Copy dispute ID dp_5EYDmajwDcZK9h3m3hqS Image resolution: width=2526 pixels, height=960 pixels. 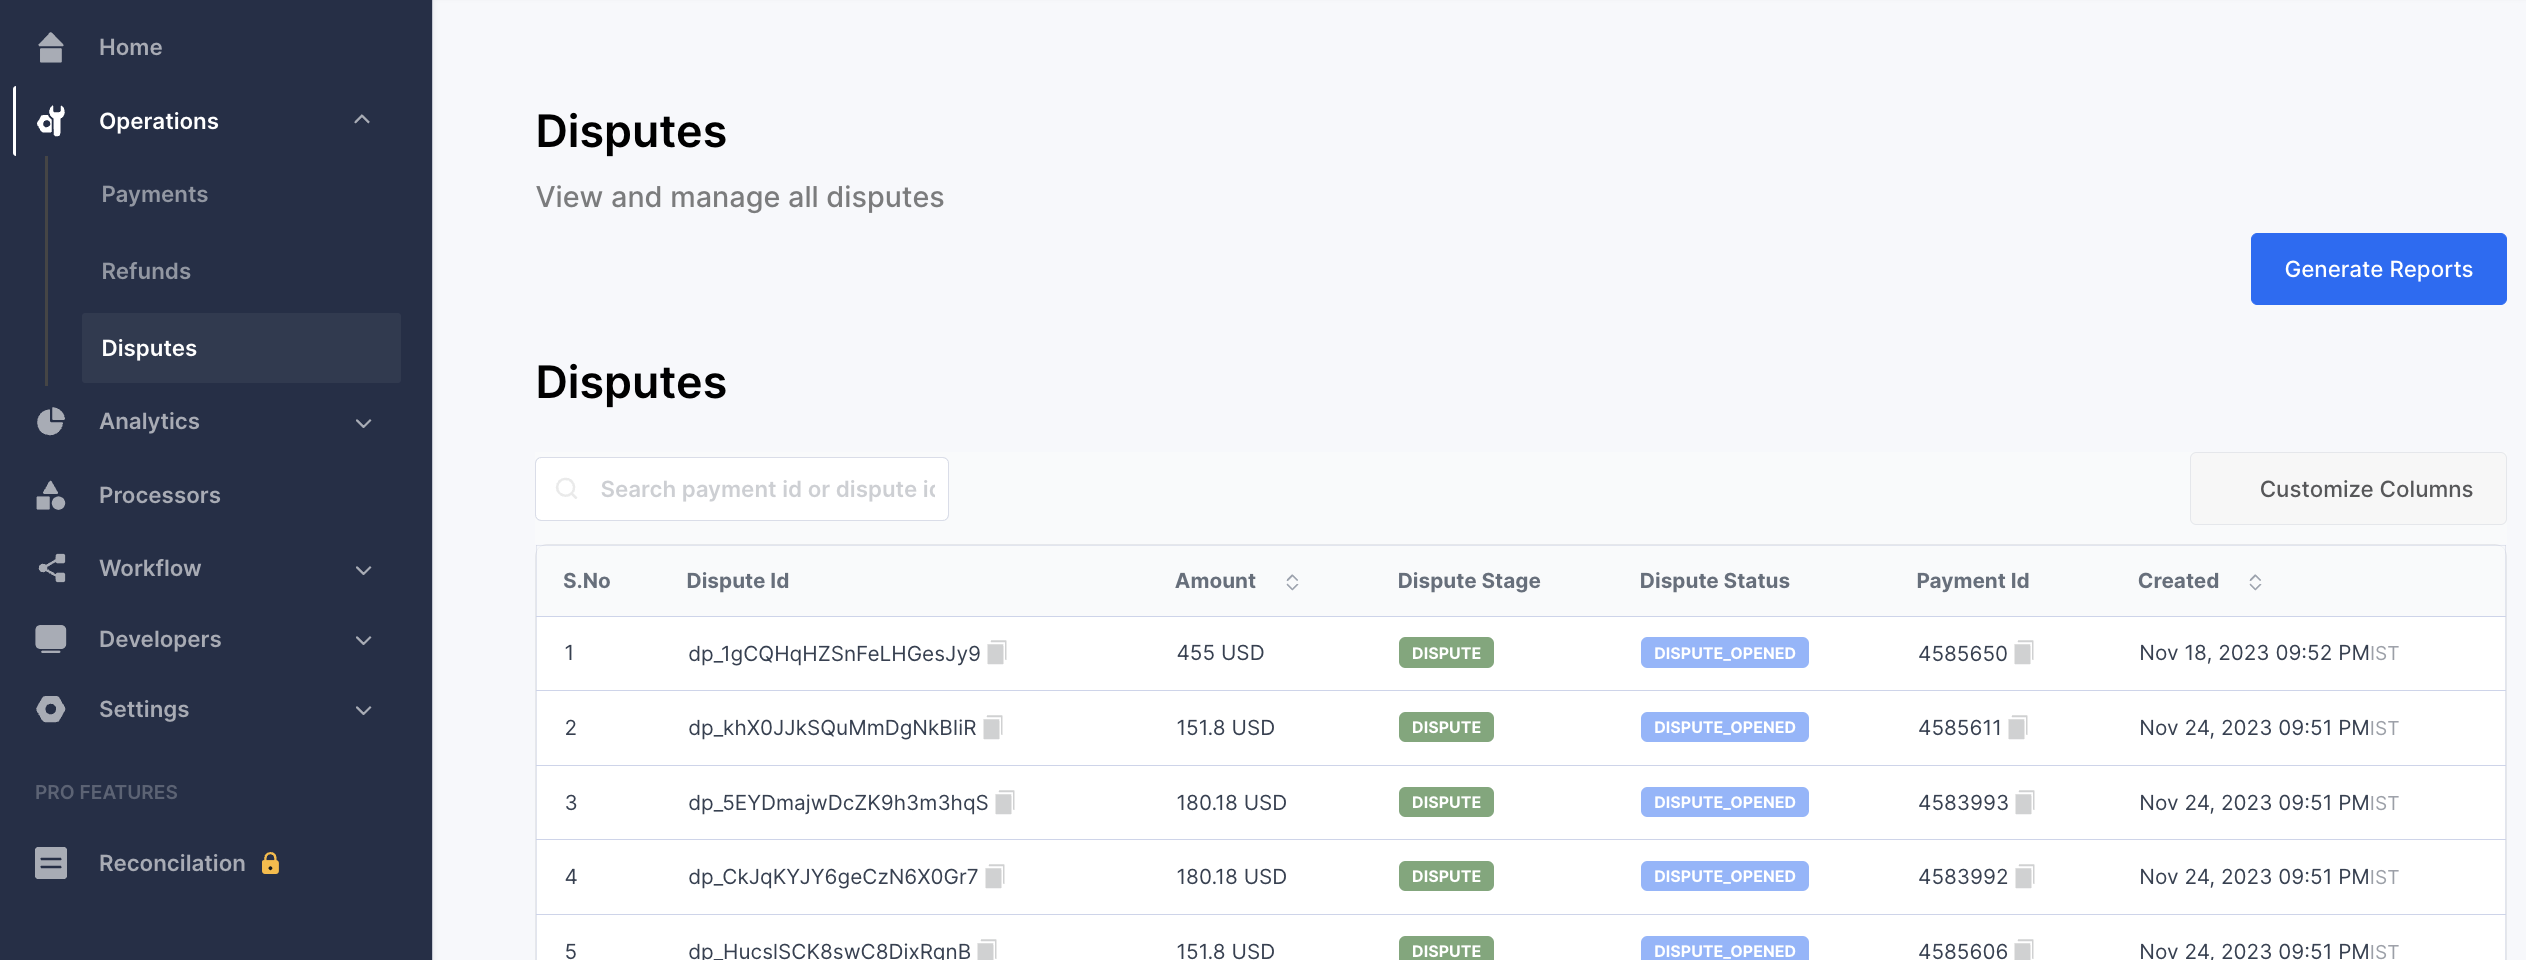1004,802
